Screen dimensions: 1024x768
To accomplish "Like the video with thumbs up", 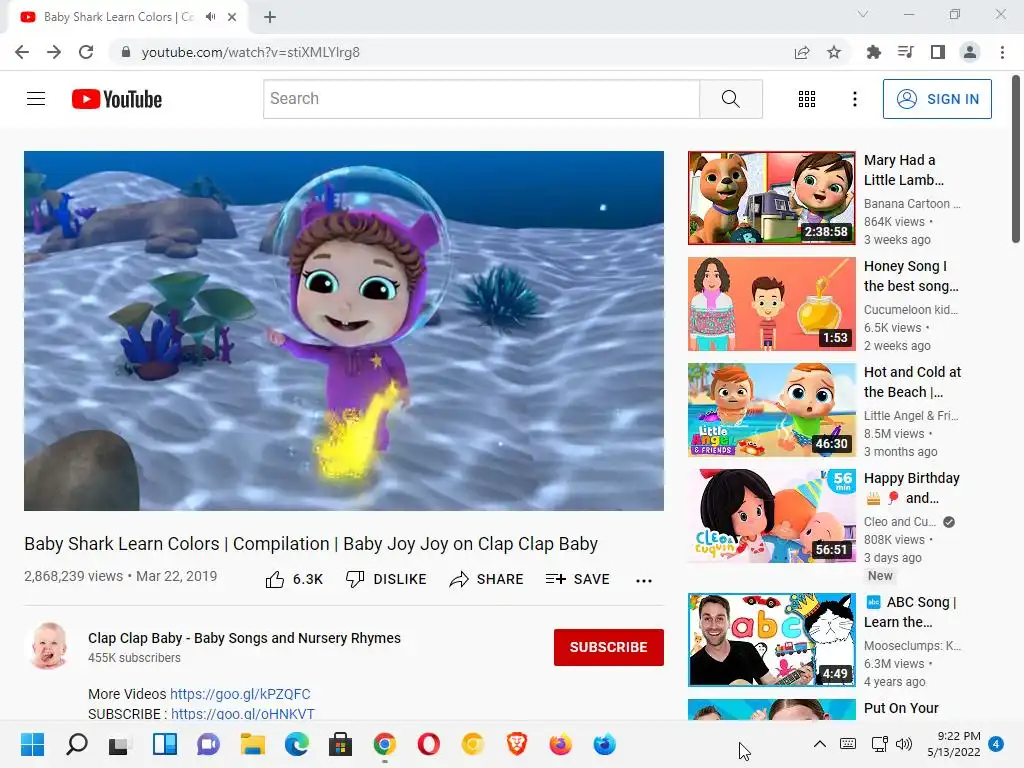I will coord(275,579).
